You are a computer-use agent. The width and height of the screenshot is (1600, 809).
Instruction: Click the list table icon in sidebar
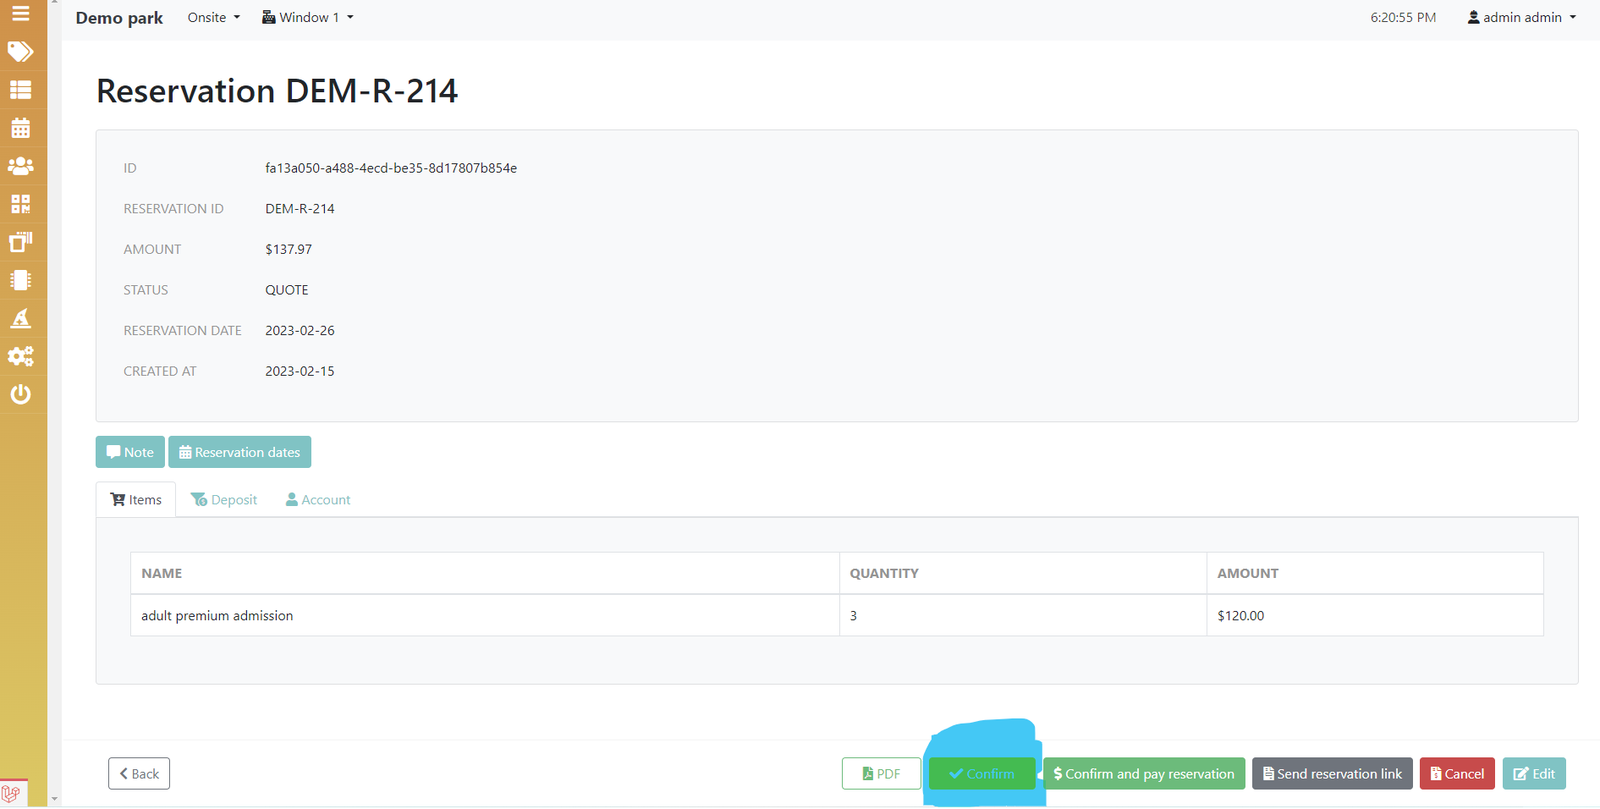(x=20, y=90)
